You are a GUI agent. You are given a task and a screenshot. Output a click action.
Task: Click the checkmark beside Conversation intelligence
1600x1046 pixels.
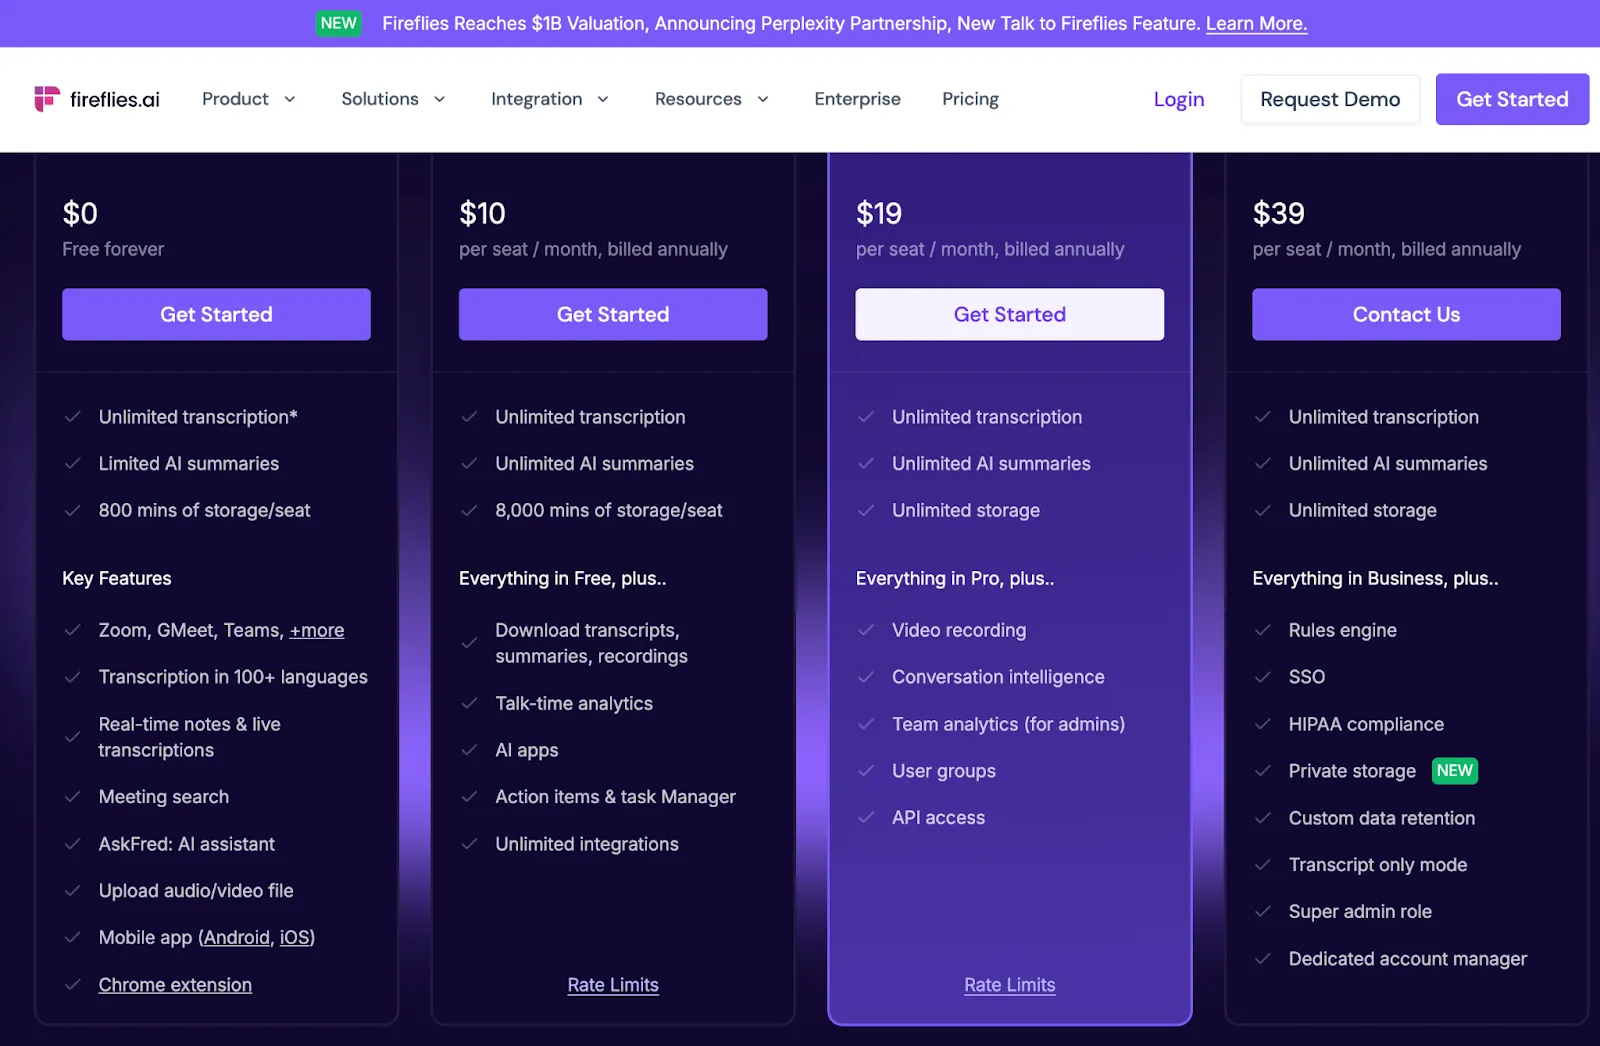[866, 677]
